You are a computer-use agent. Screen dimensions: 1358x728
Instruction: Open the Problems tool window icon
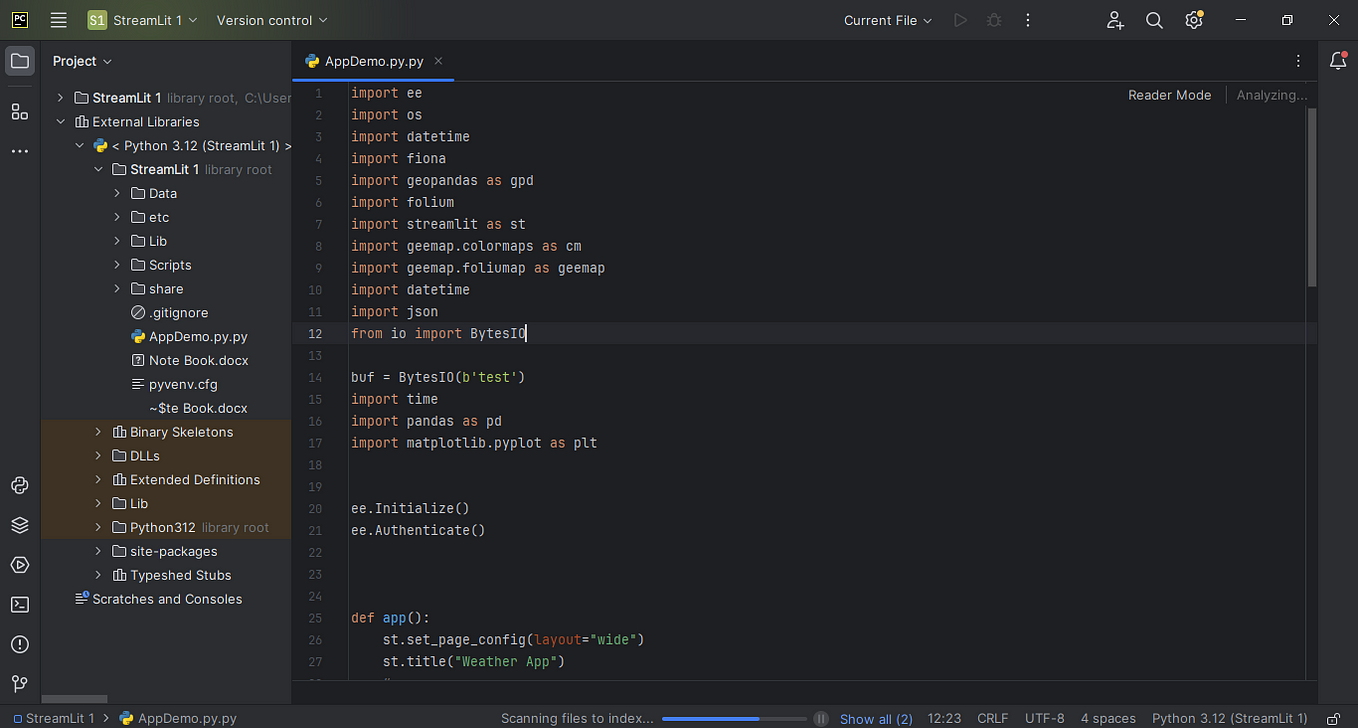click(20, 645)
